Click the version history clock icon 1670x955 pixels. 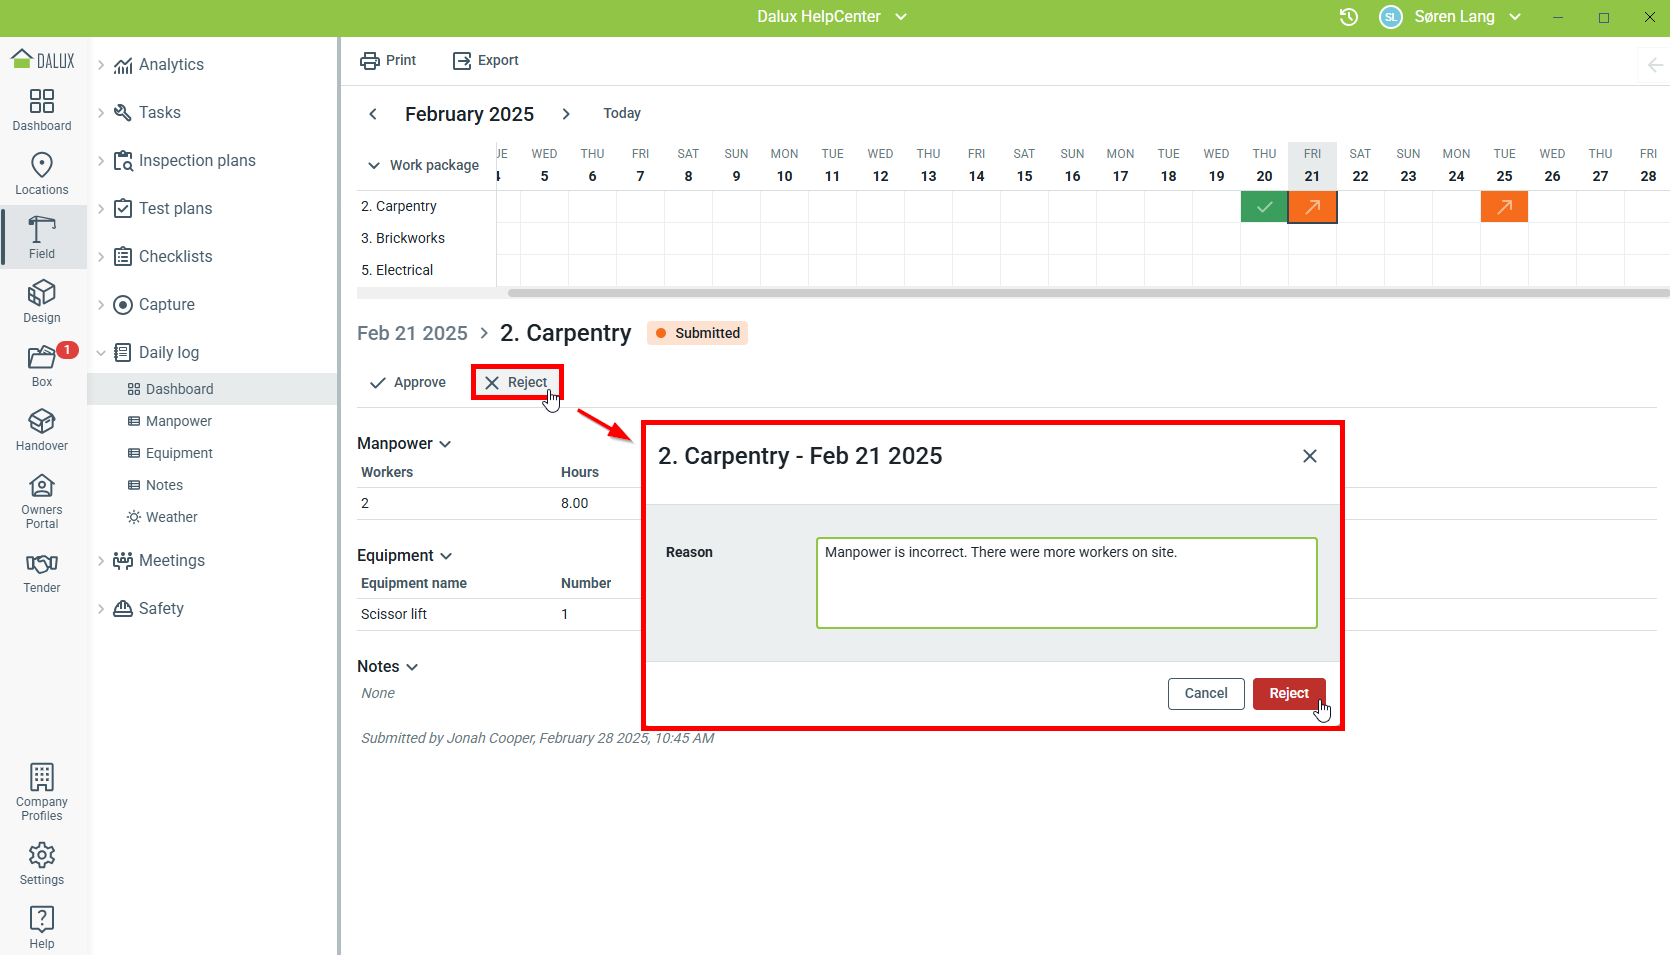pos(1348,17)
